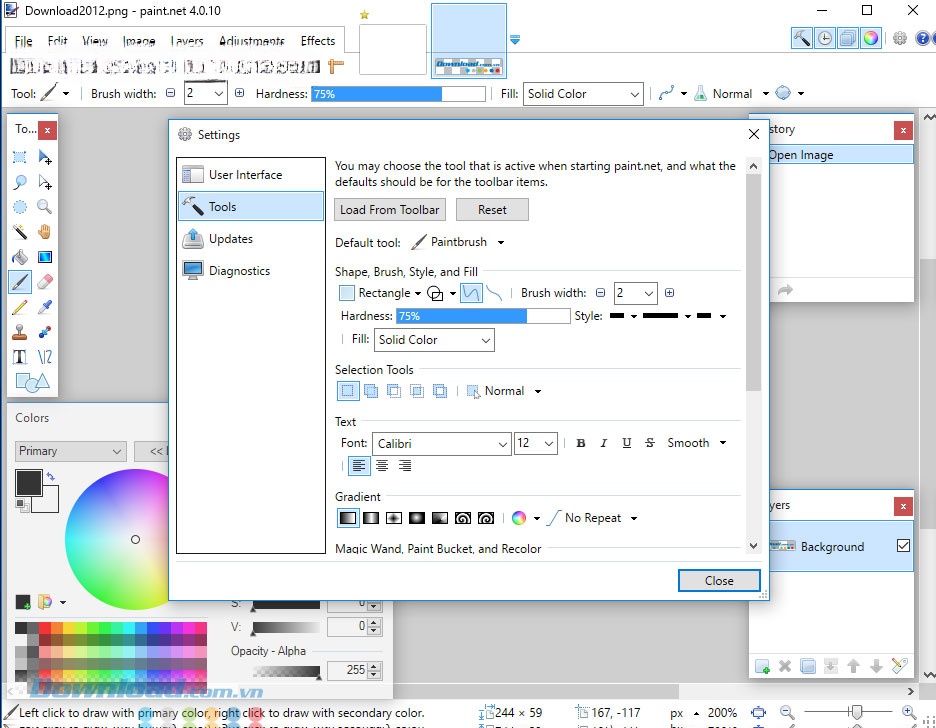Select the Rectangle Select tool
The width and height of the screenshot is (936, 728).
click(20, 157)
